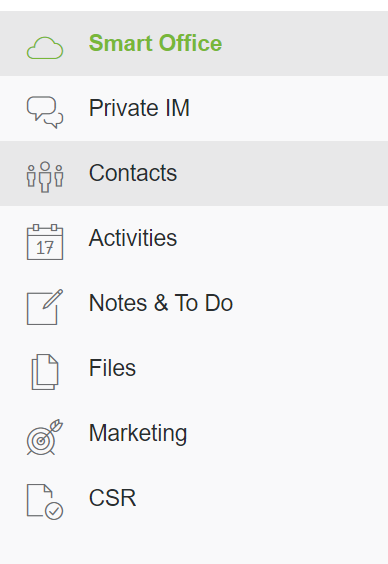Navigate to the Activities section

tap(133, 238)
